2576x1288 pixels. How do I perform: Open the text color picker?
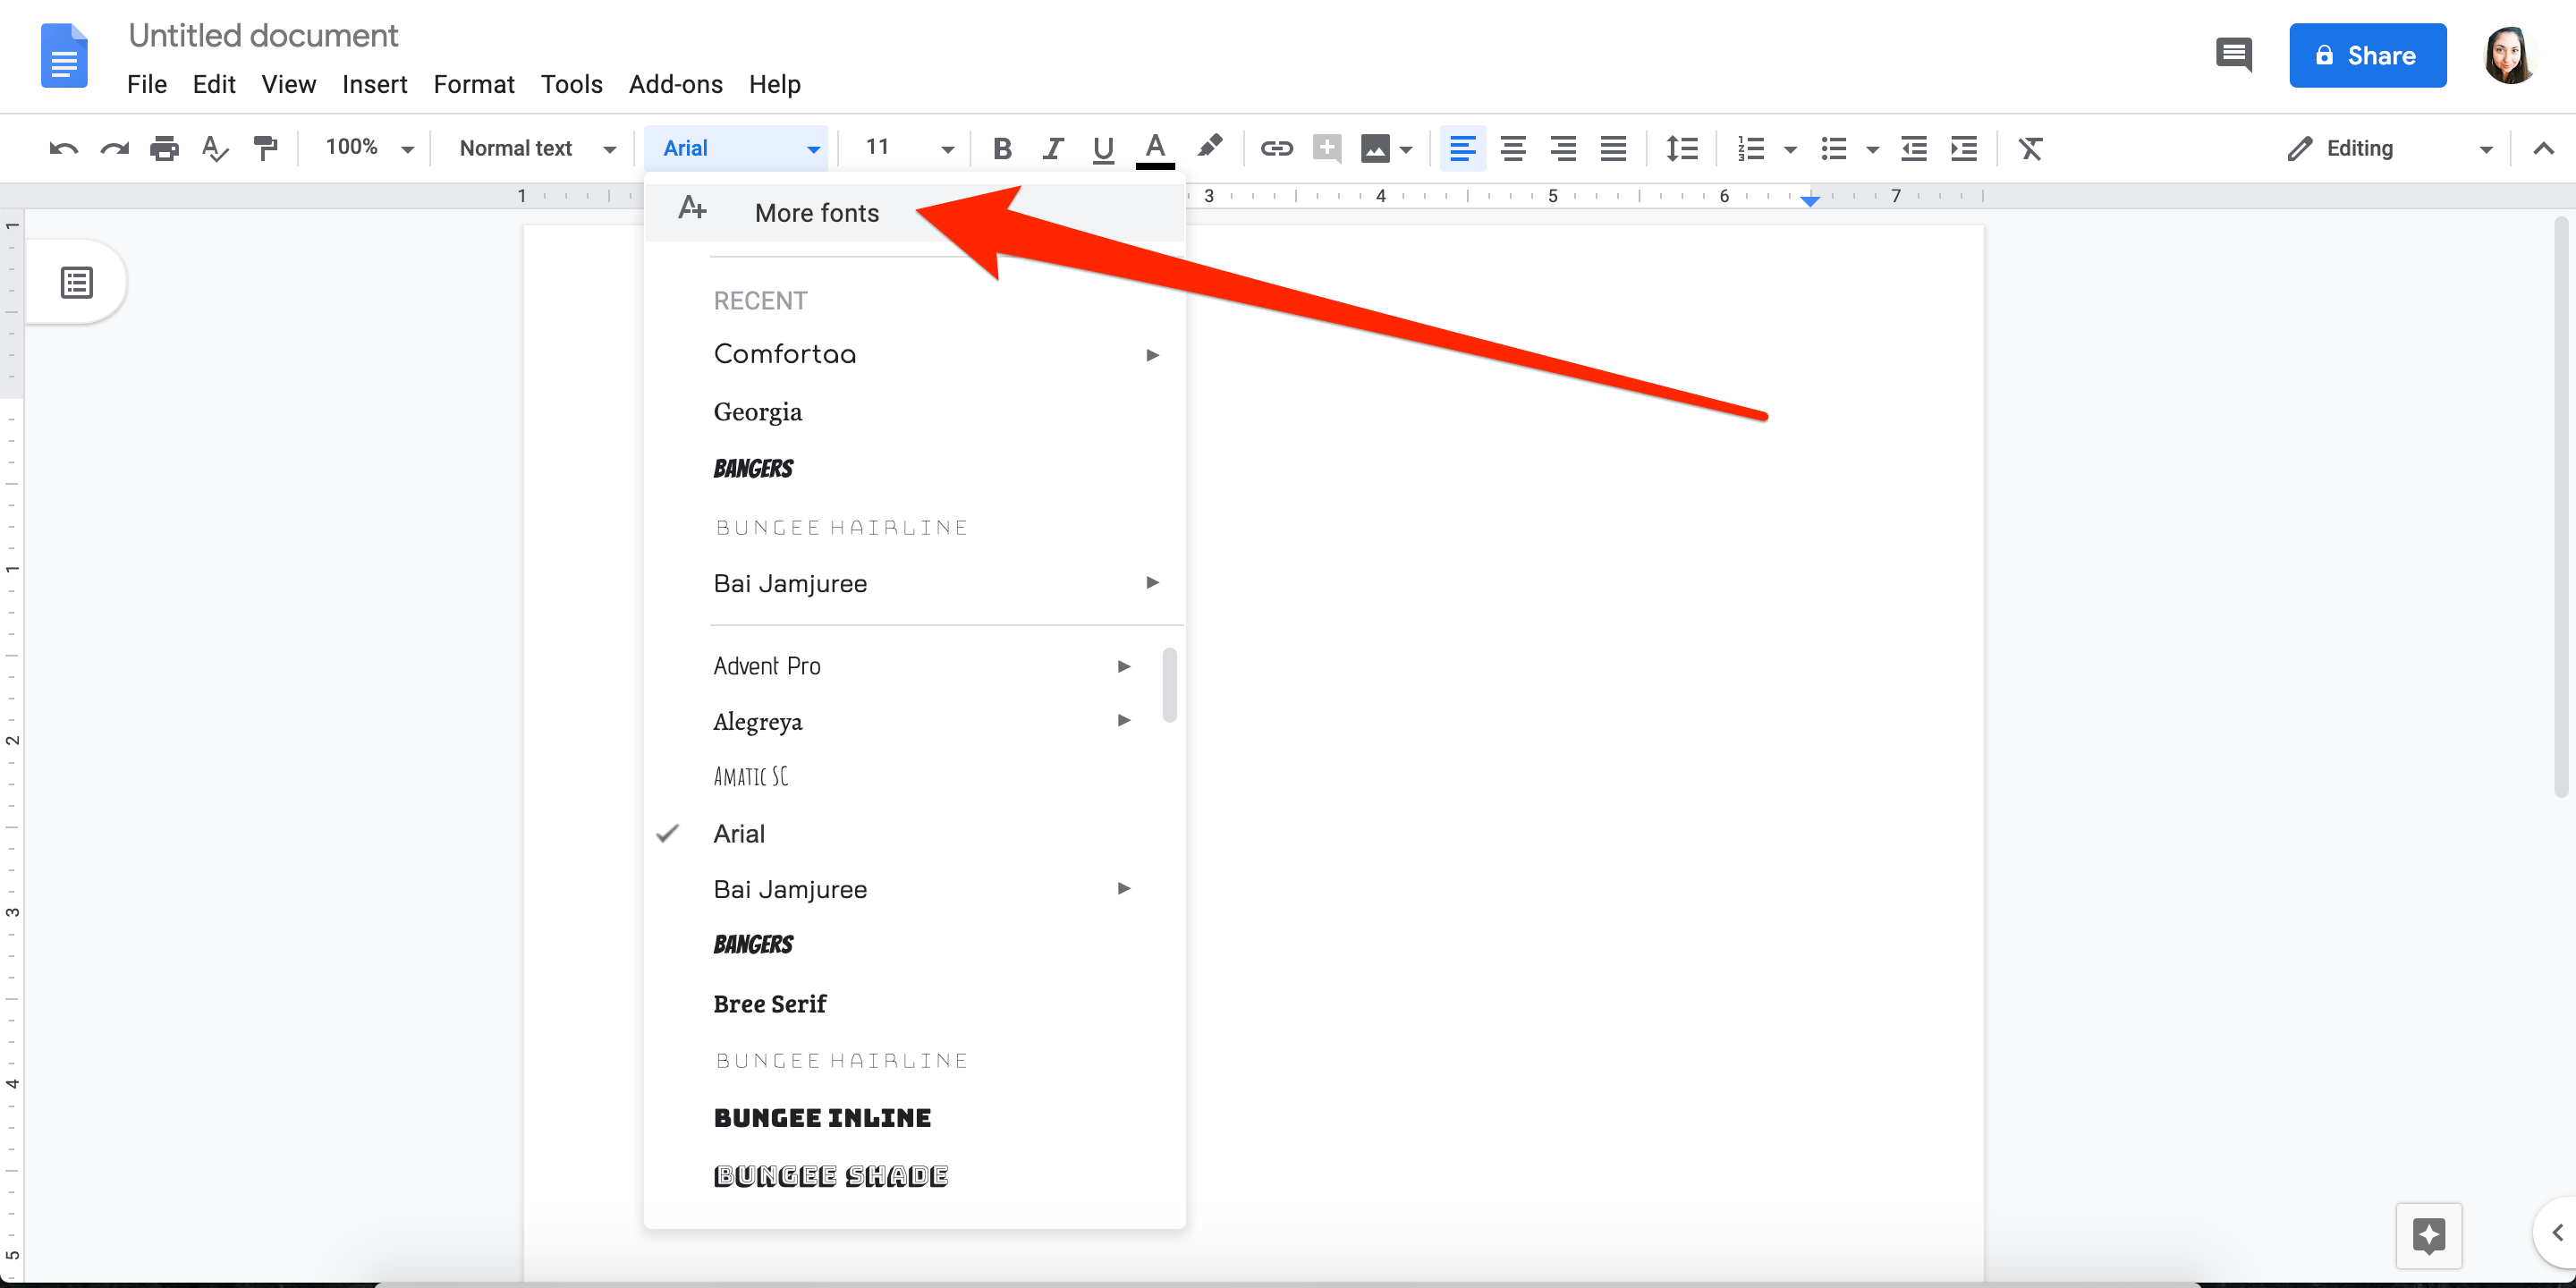(1155, 149)
